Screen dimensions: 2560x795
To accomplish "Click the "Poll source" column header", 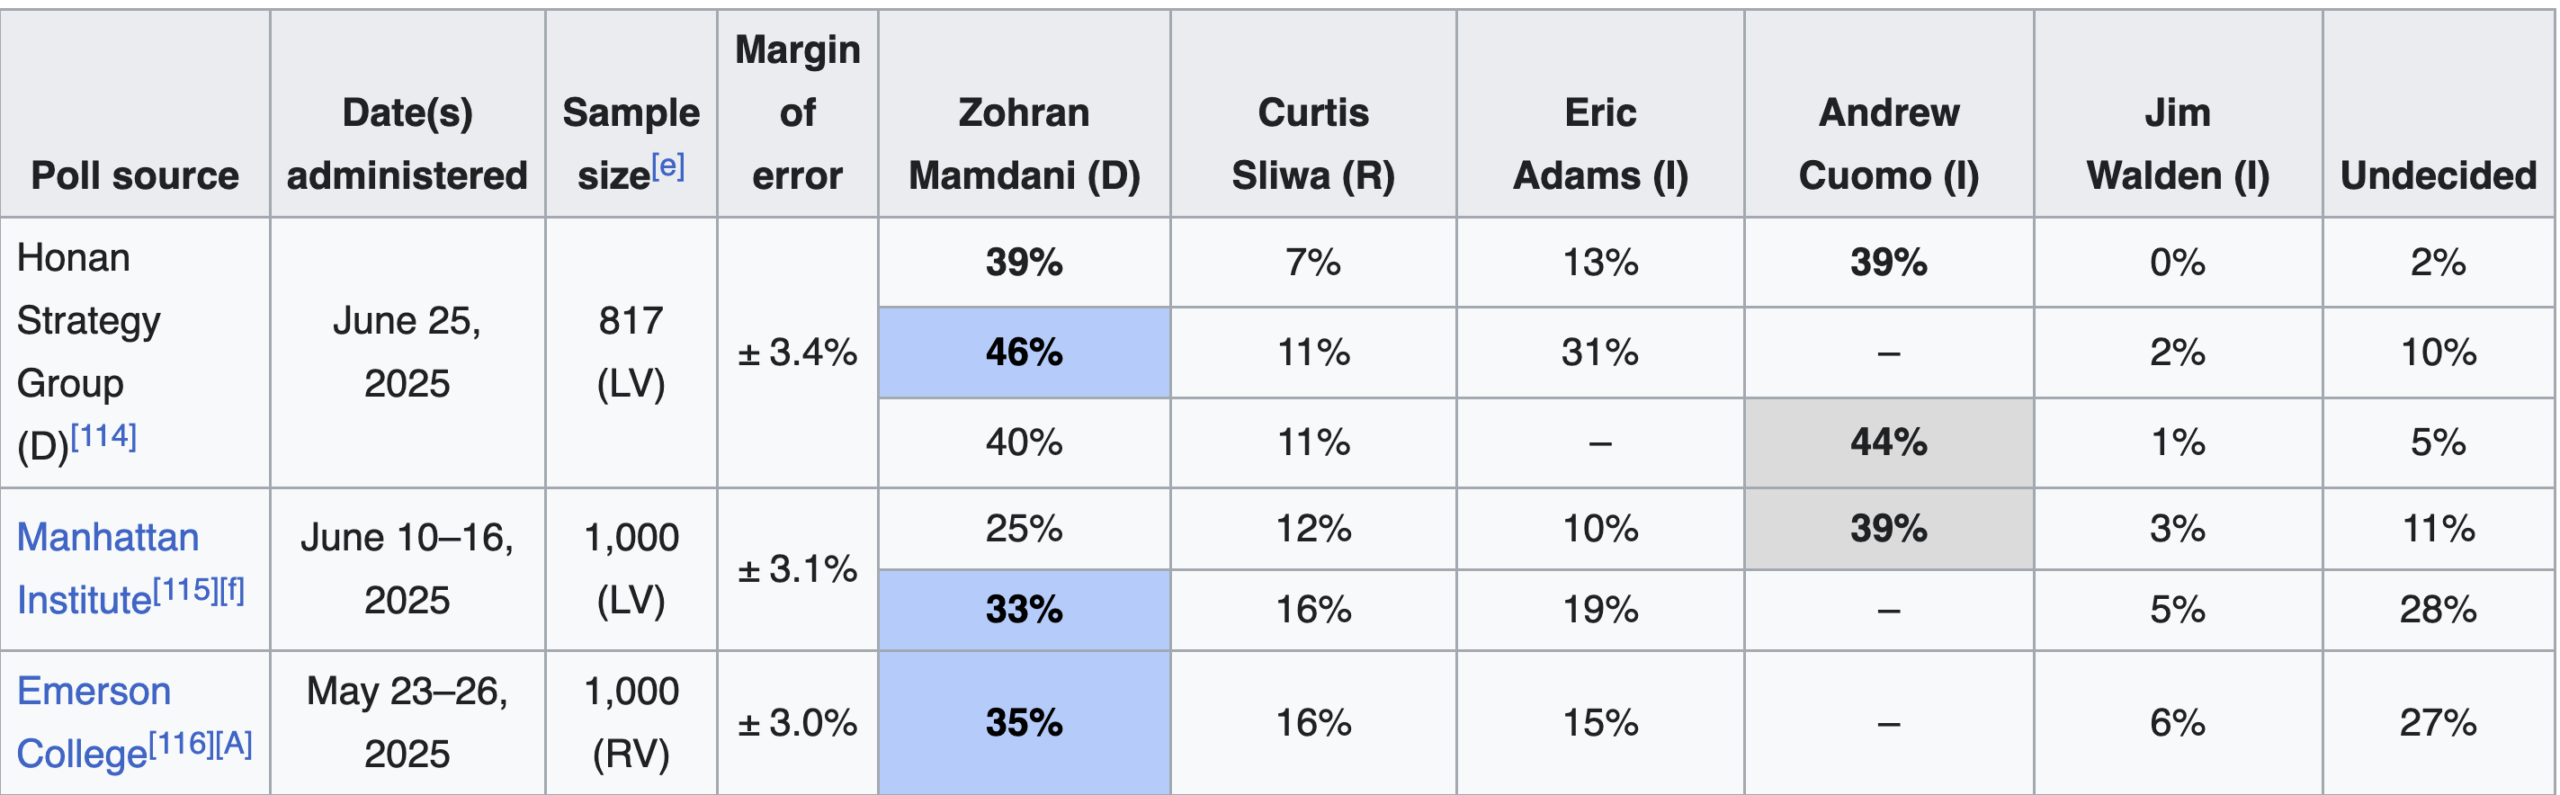I will [x=135, y=175].
